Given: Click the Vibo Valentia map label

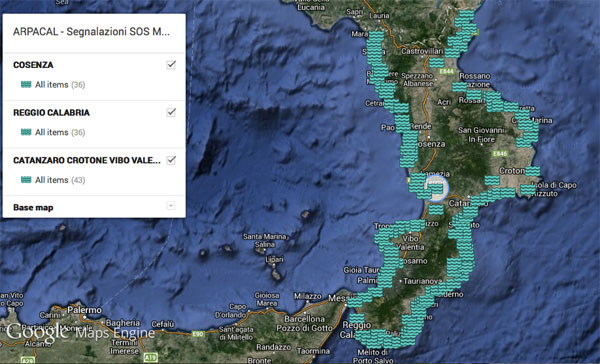Looking at the screenshot, I should point(412,243).
